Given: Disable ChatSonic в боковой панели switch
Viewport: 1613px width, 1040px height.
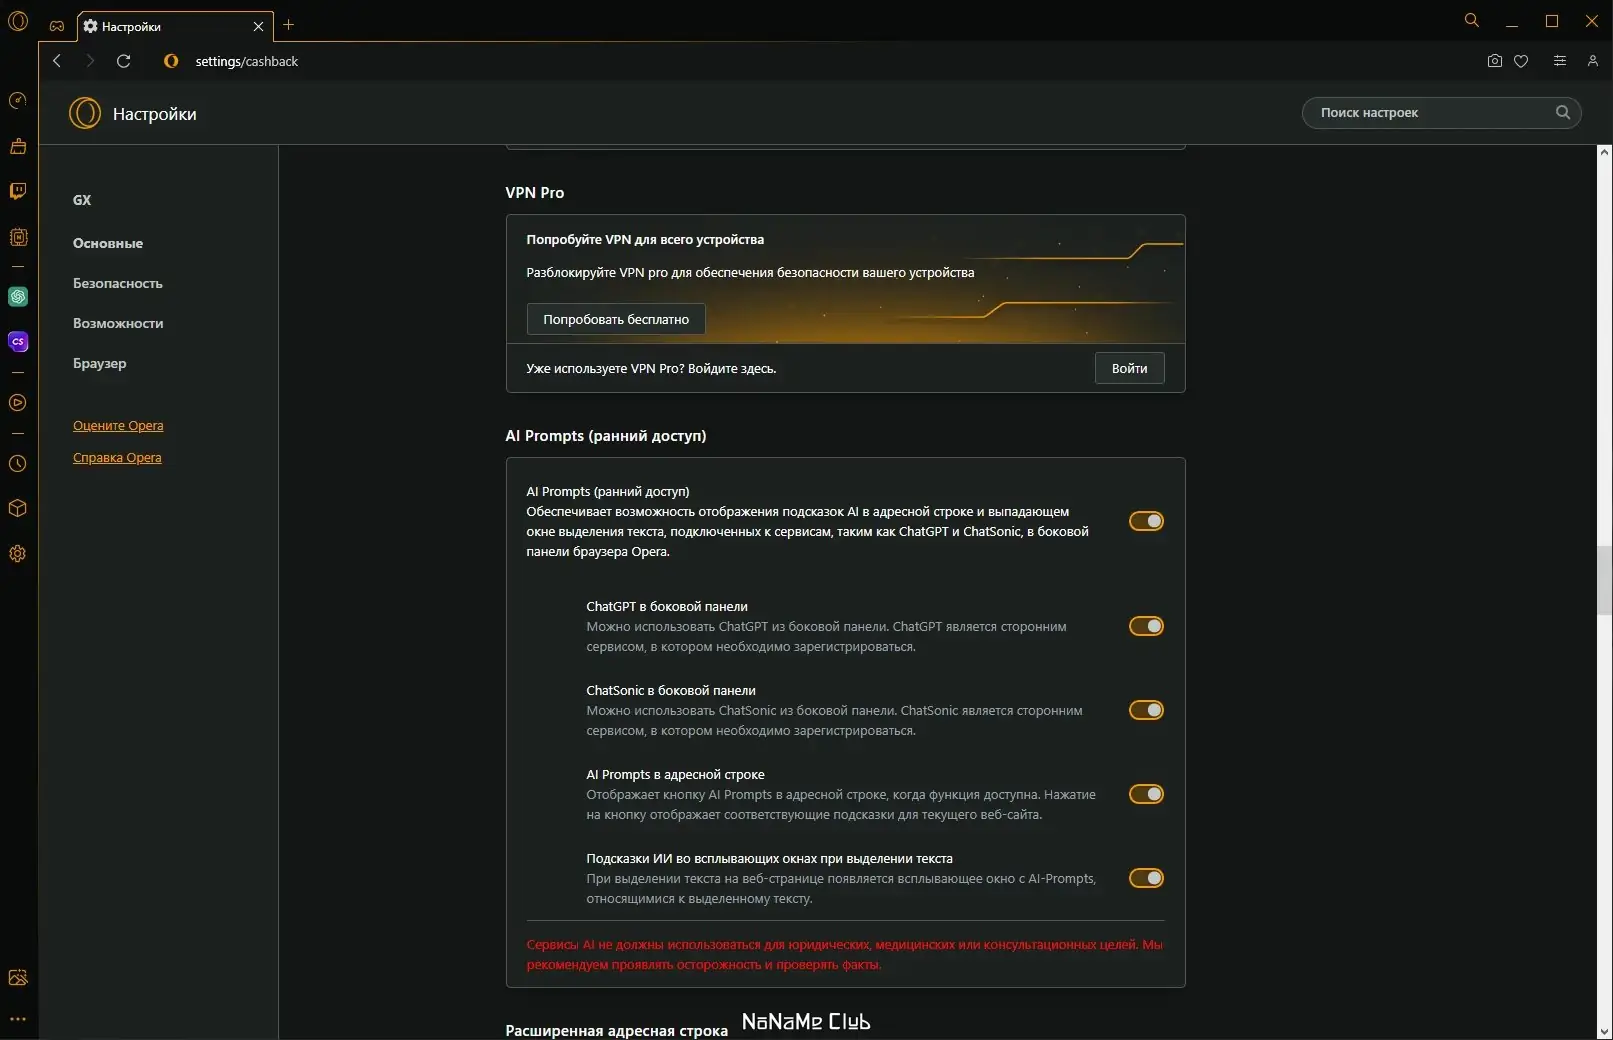Looking at the screenshot, I should click(1146, 710).
